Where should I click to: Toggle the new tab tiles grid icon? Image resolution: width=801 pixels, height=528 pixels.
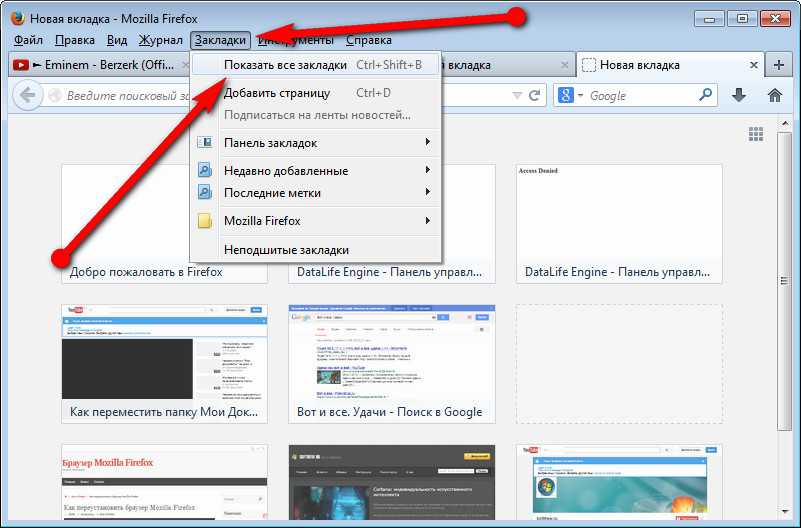pos(756,134)
